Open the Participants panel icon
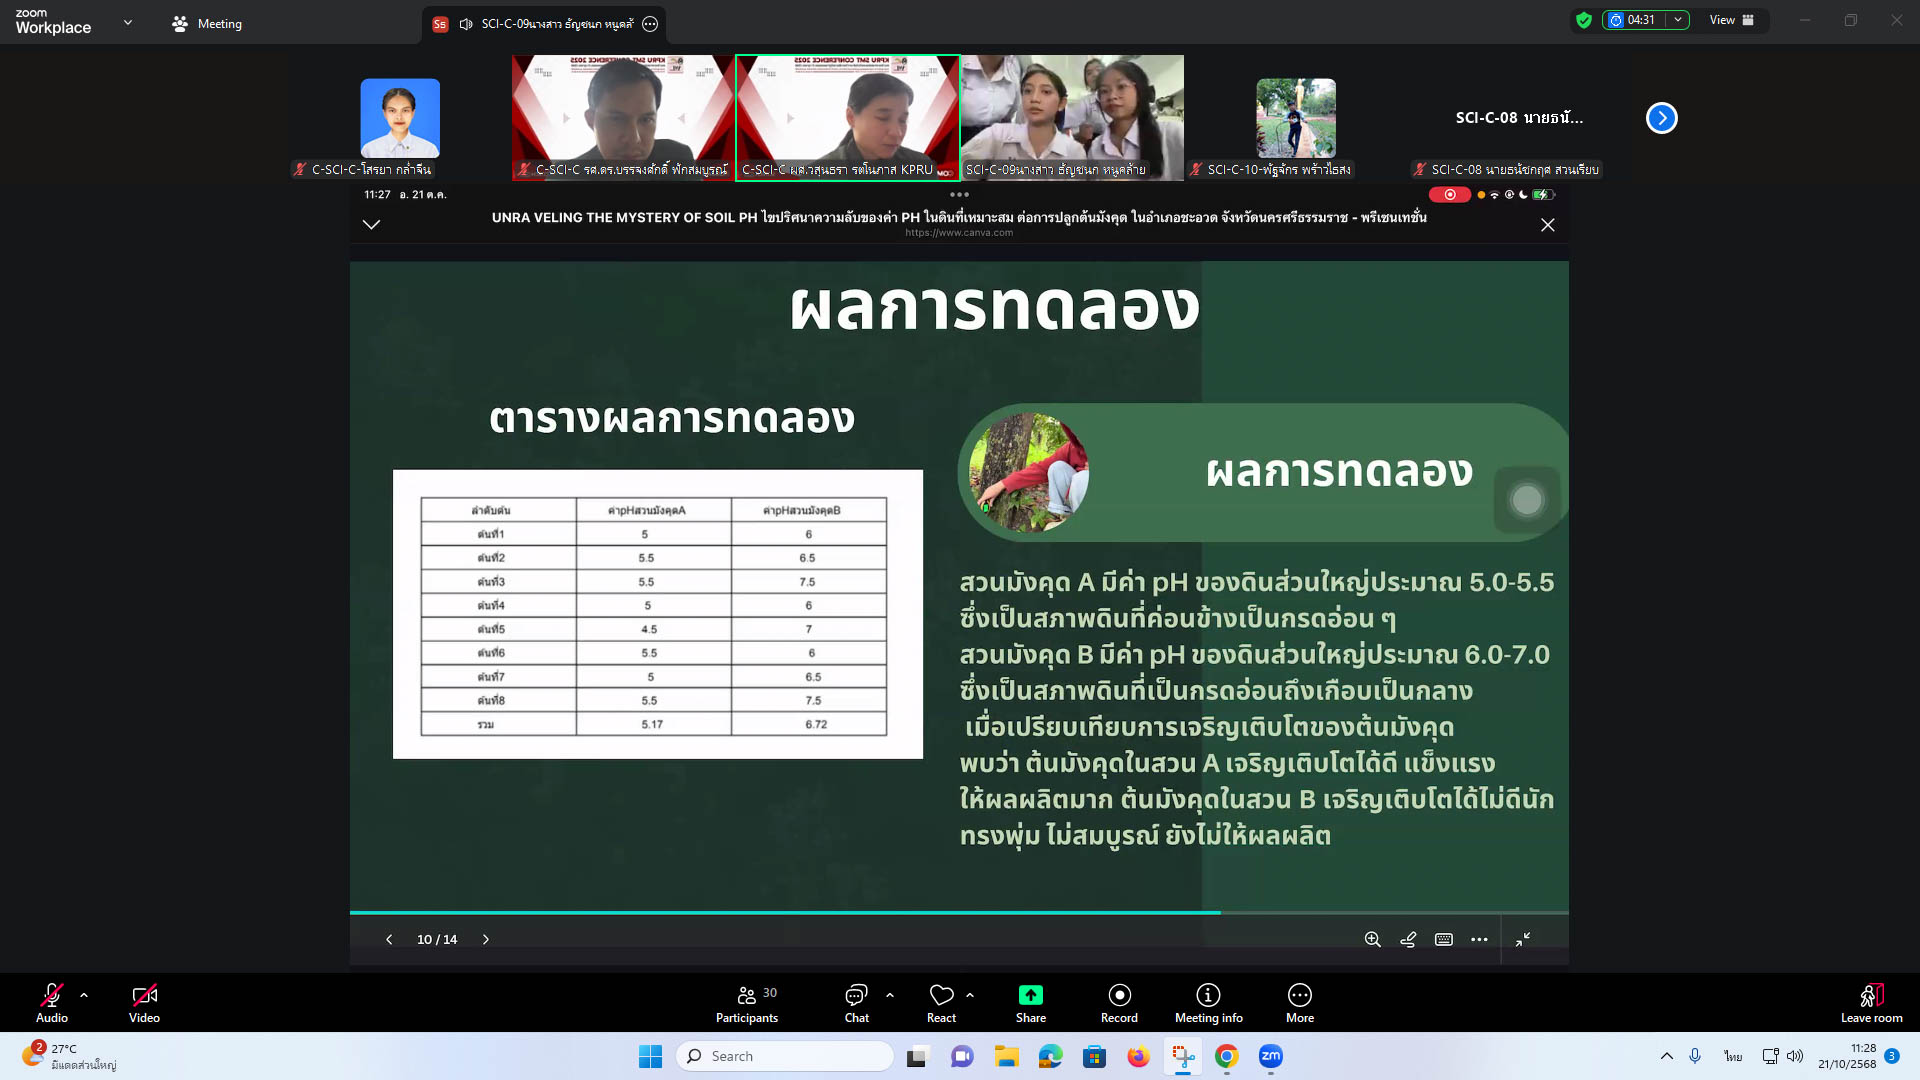The height and width of the screenshot is (1080, 1920). click(x=746, y=995)
